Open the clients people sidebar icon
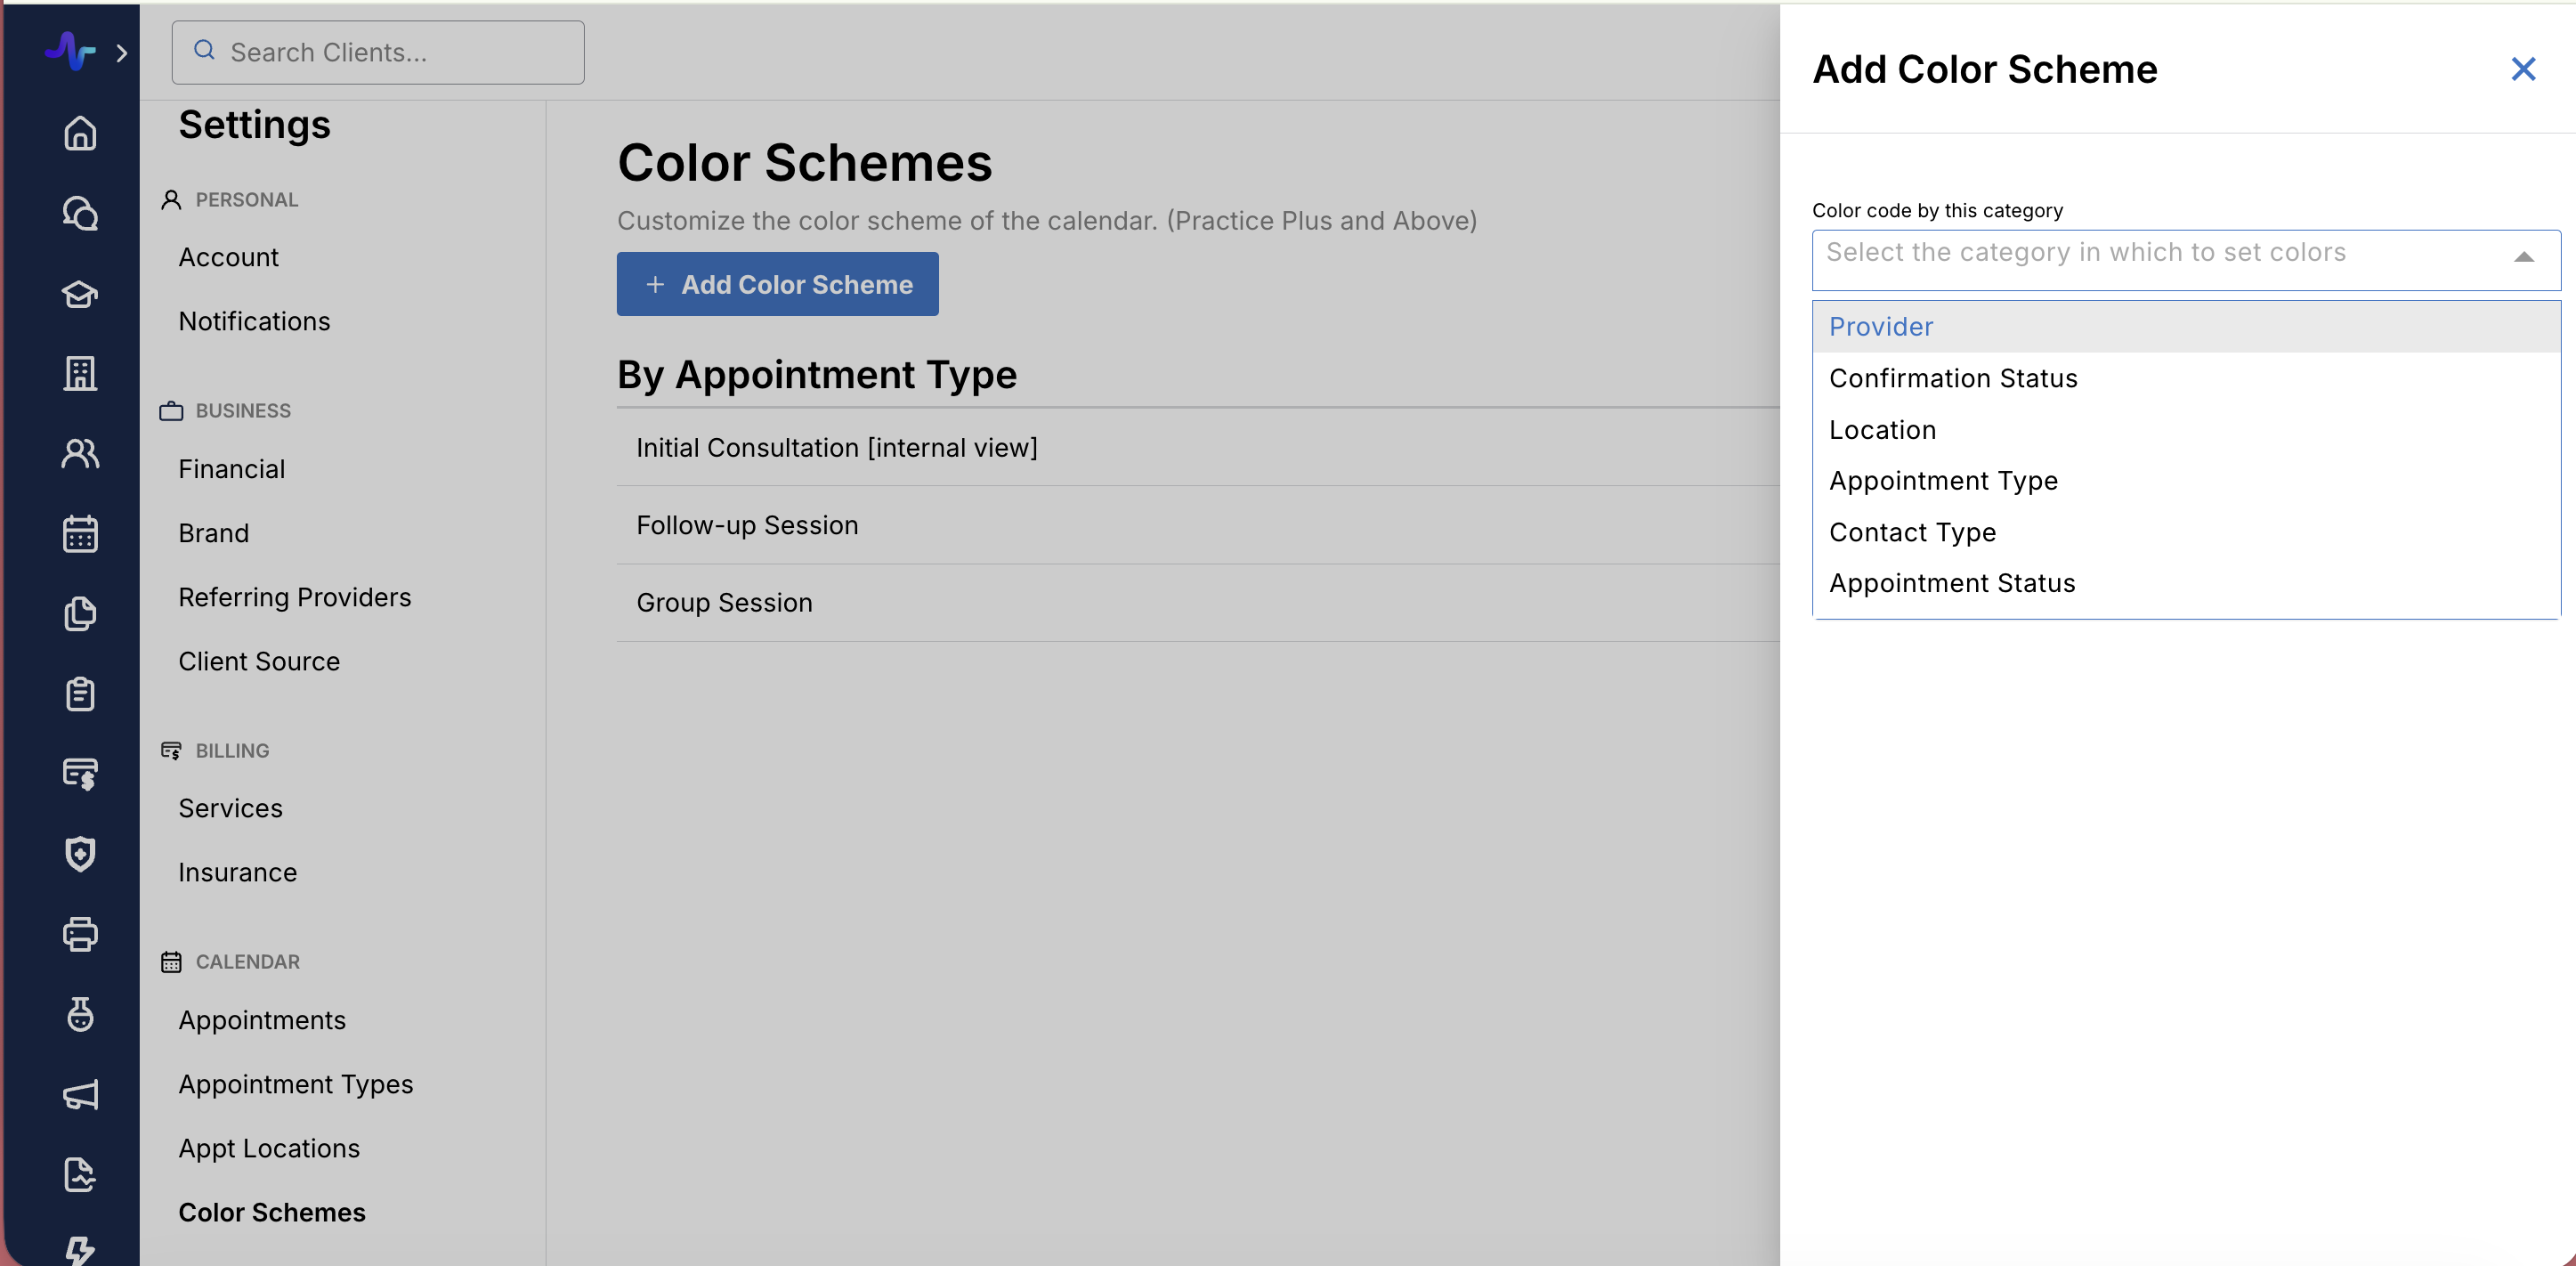 80,454
